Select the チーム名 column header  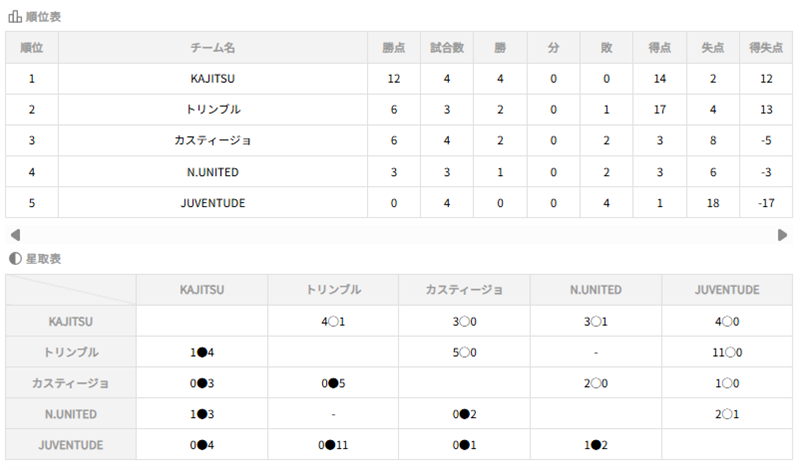coord(212,47)
